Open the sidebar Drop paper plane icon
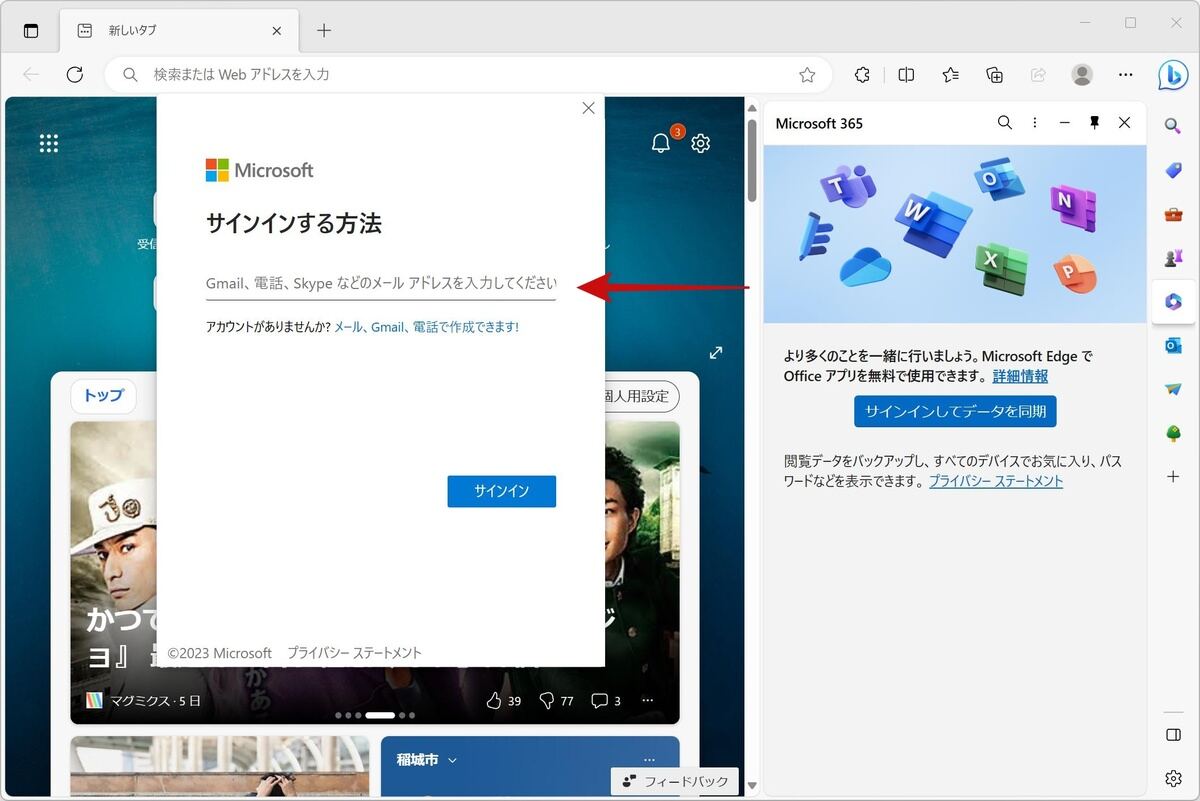 pos(1173,390)
